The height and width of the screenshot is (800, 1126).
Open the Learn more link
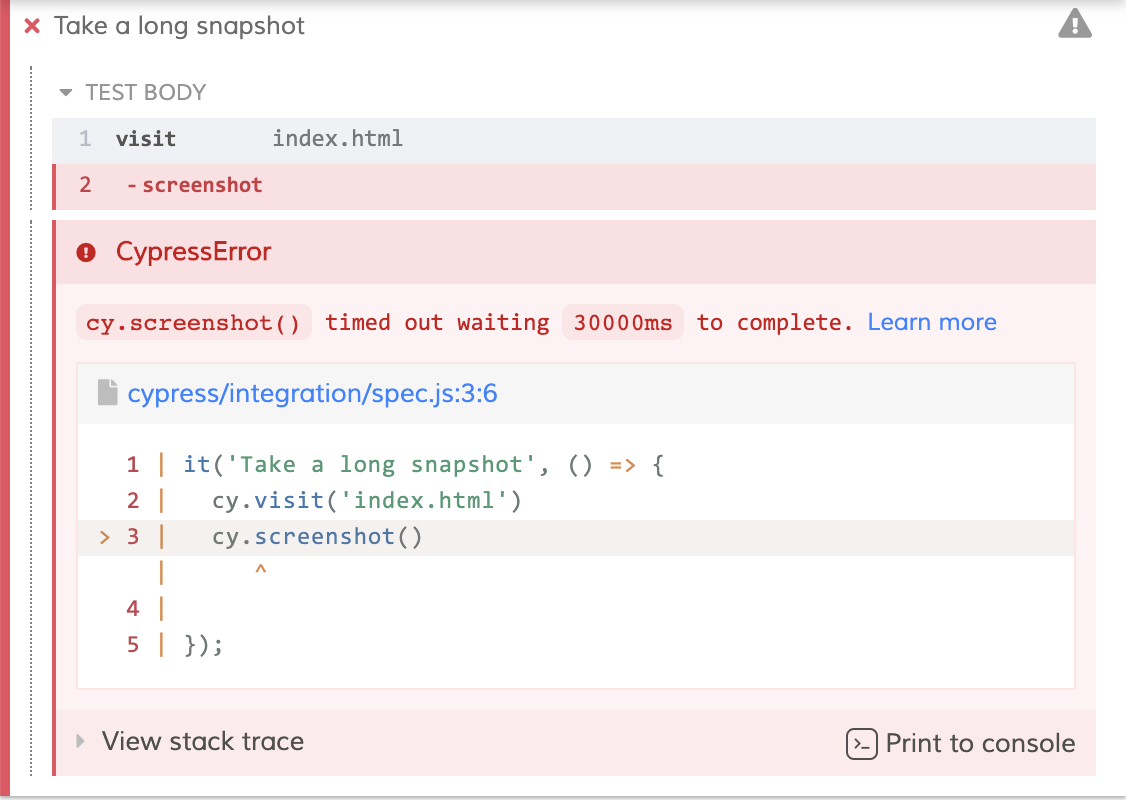pyautogui.click(x=931, y=322)
